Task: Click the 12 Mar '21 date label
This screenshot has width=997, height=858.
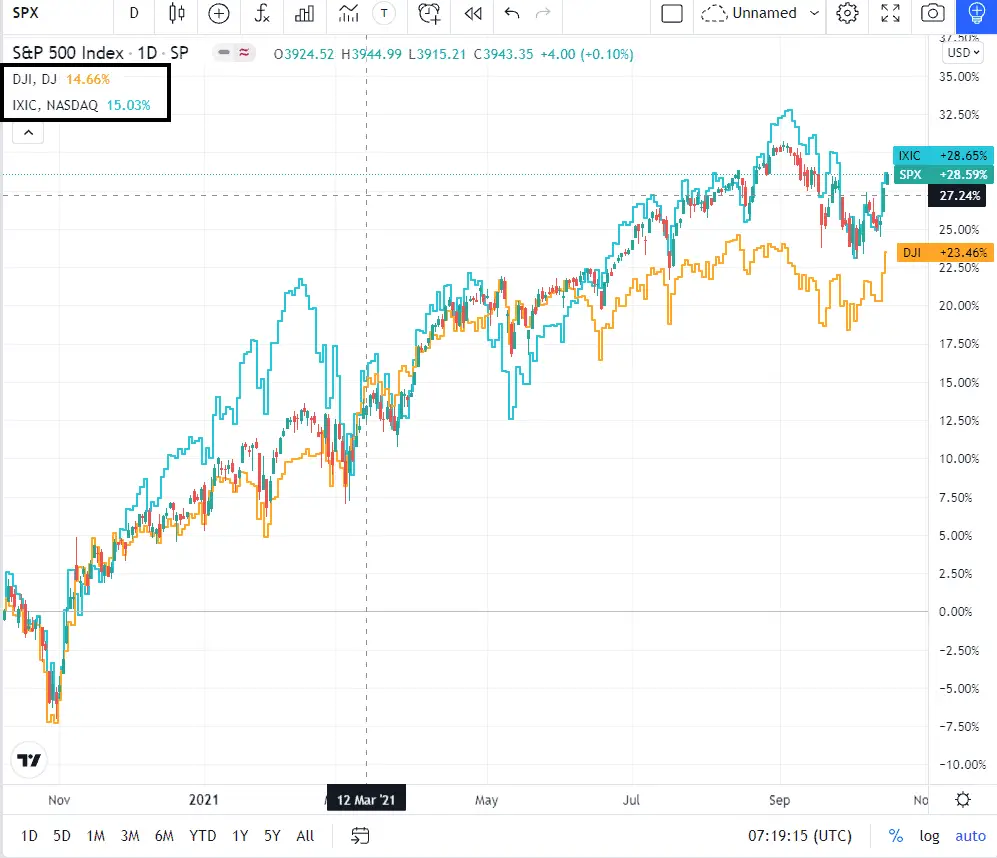Action: (366, 799)
